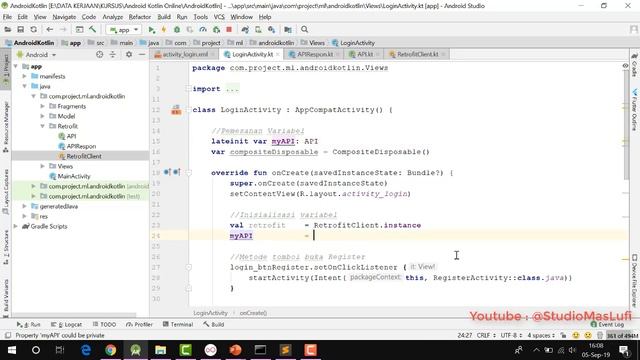Open the Logcat tool window
Screen dimensions: 640x360
(x=67, y=324)
